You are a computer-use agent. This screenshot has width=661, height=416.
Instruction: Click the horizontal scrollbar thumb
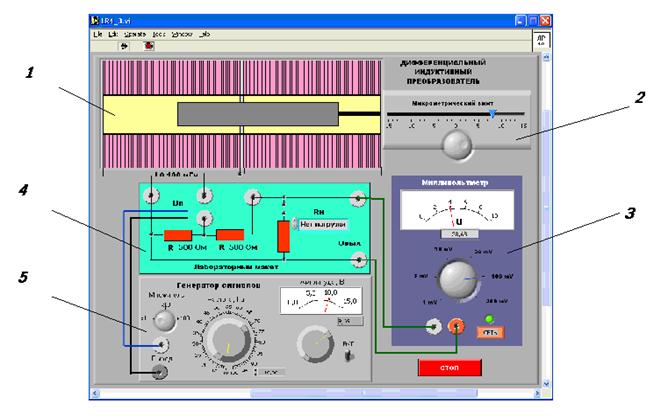click(364, 393)
